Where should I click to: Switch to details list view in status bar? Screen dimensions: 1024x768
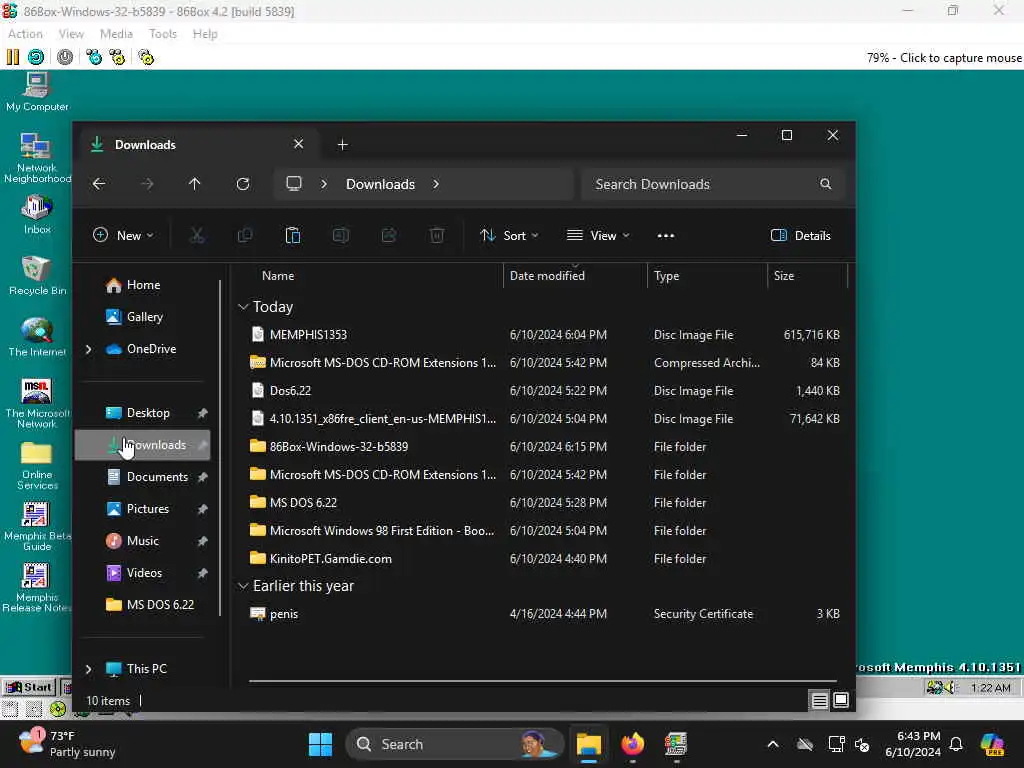pyautogui.click(x=819, y=700)
